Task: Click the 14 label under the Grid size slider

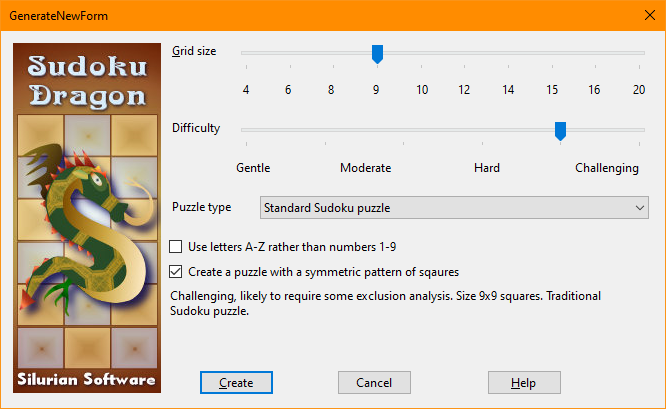Action: click(508, 90)
